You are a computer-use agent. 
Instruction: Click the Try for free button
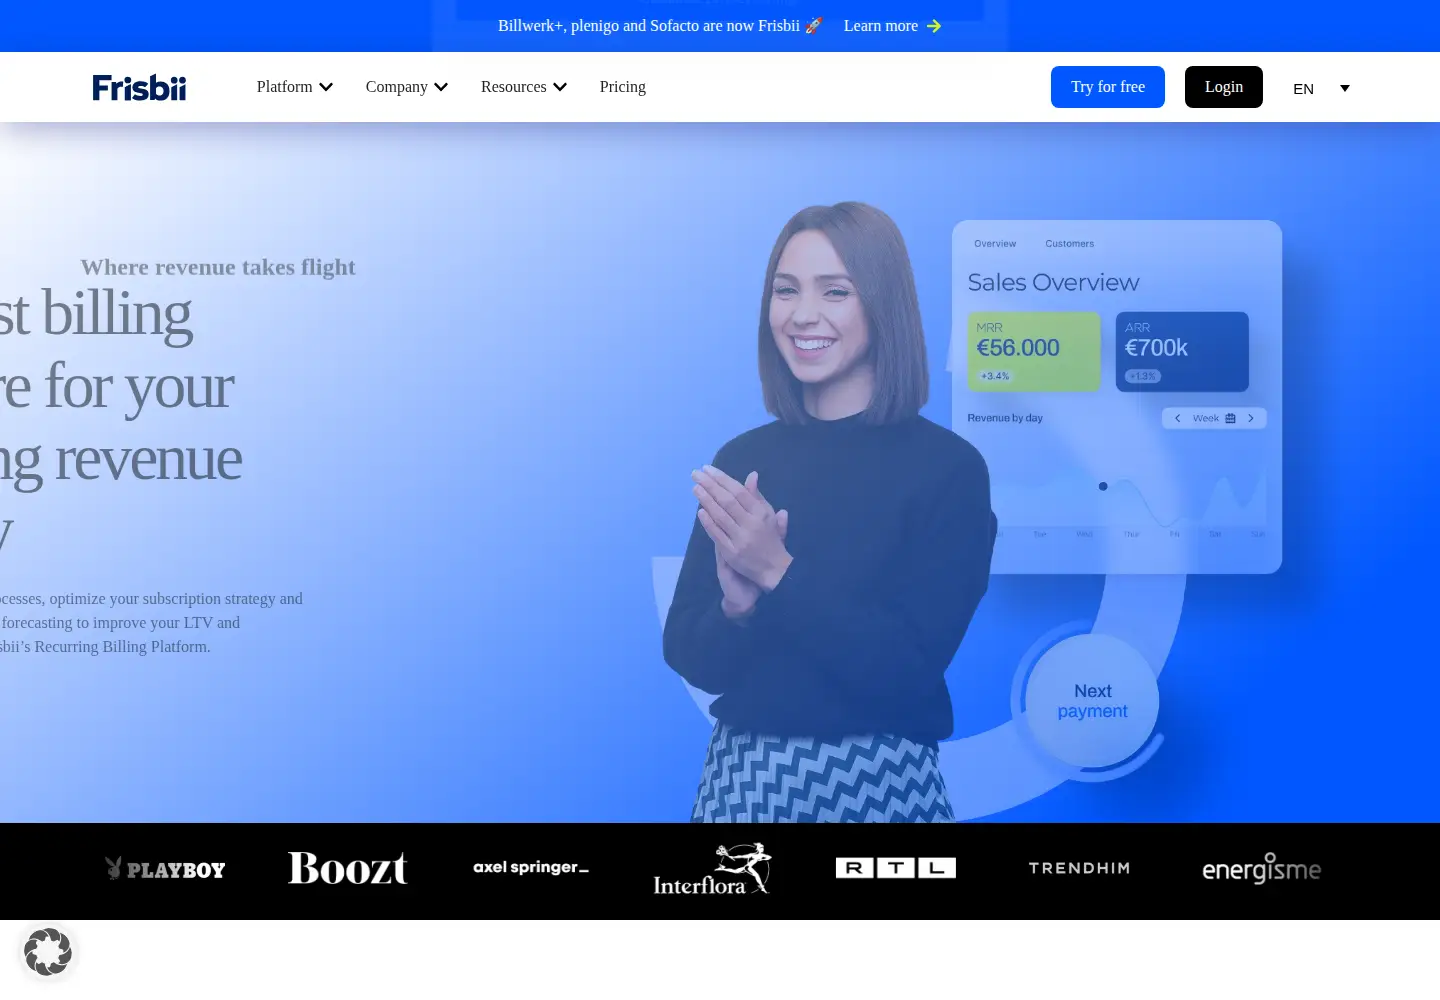click(1108, 87)
